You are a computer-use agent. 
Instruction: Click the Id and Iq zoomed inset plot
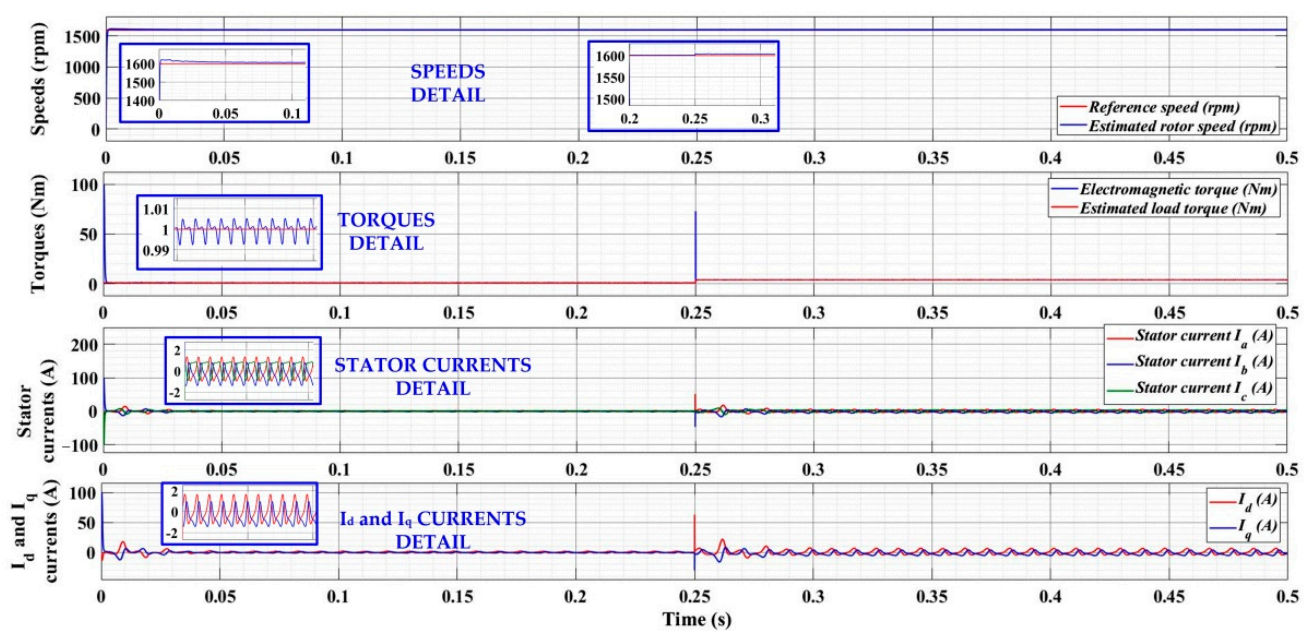[239, 512]
